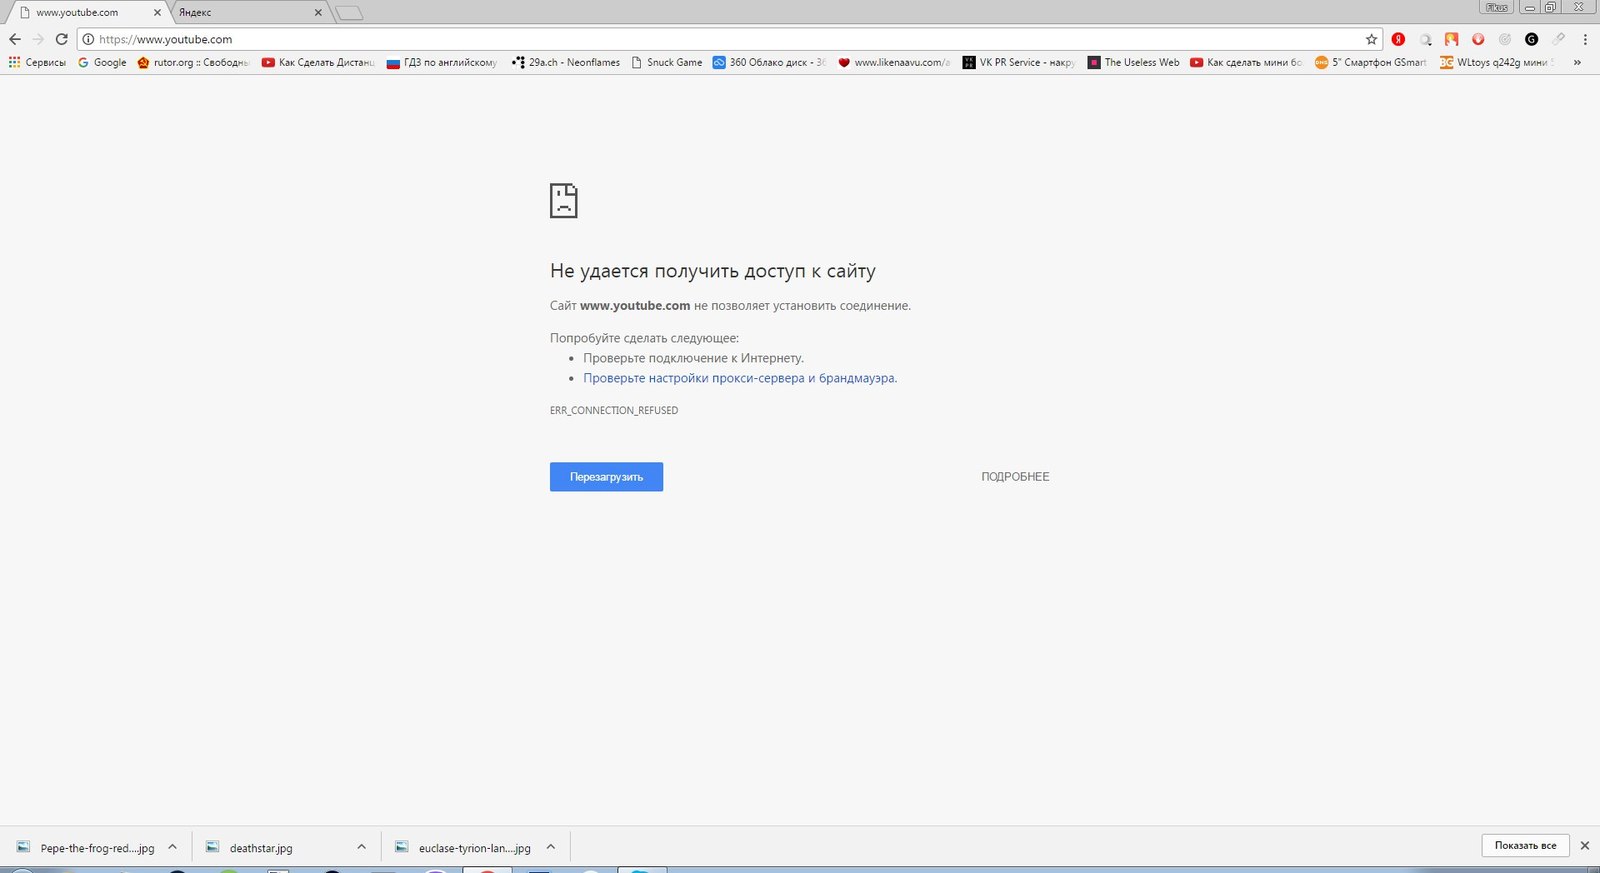Image resolution: width=1600 pixels, height=873 pixels.
Task: Click the red download-arrow extension icon
Action: [x=1478, y=39]
